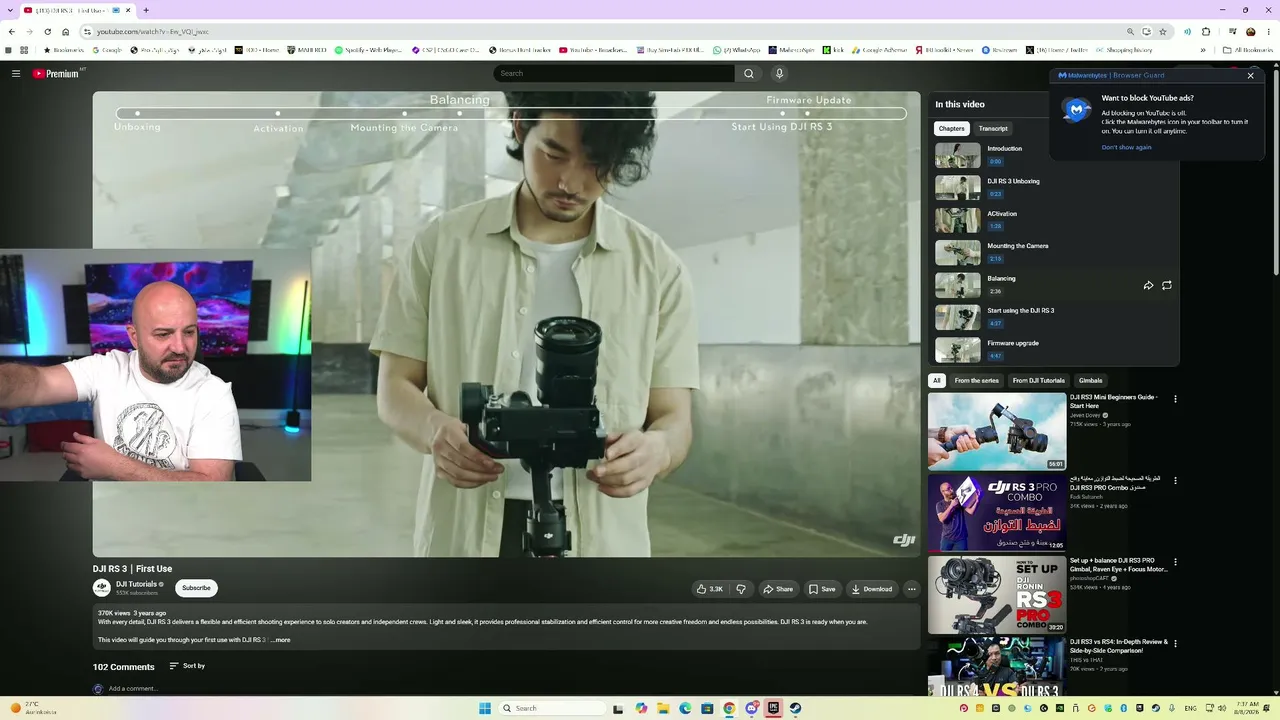
Task: Open the Spotify Web Player bookmark
Action: coord(368,50)
